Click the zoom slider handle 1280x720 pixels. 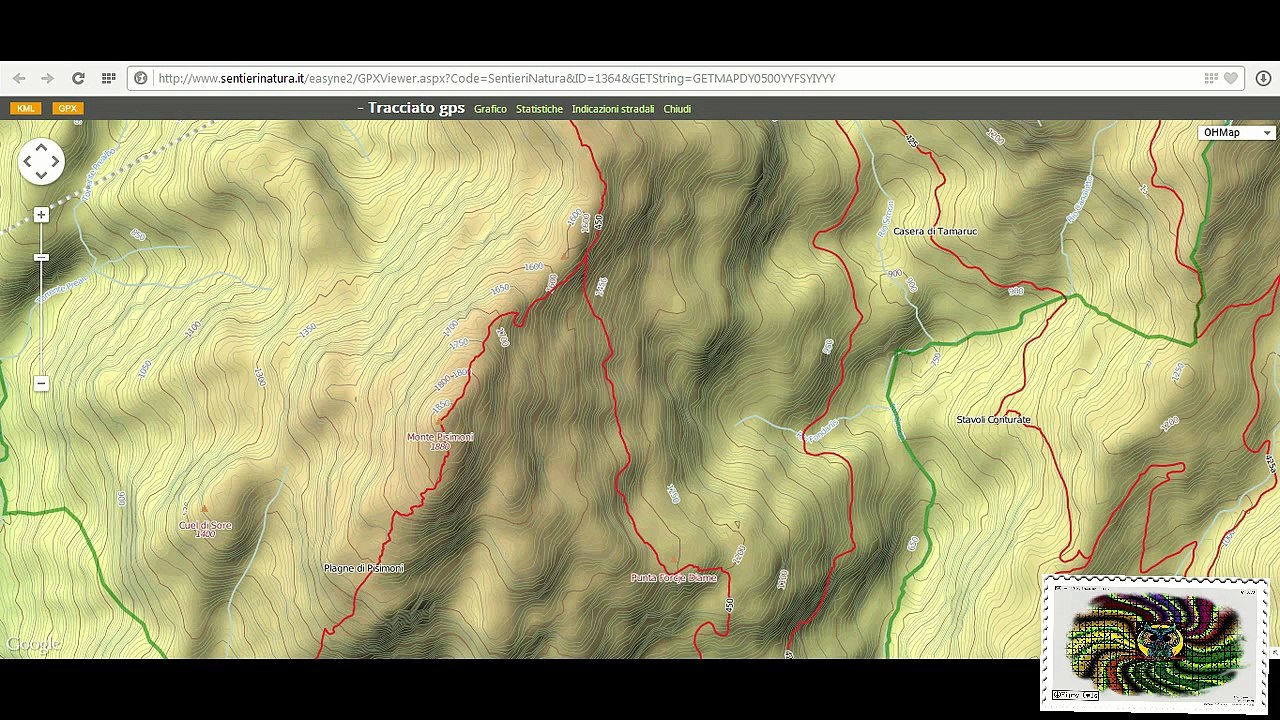41,258
